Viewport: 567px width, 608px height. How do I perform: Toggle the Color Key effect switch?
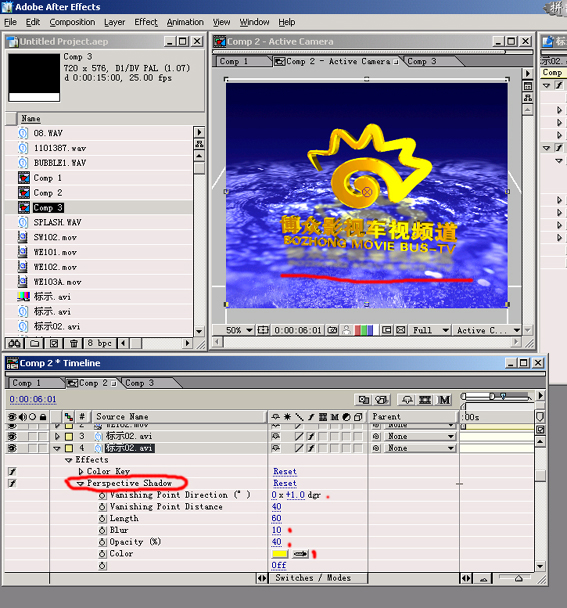point(12,472)
